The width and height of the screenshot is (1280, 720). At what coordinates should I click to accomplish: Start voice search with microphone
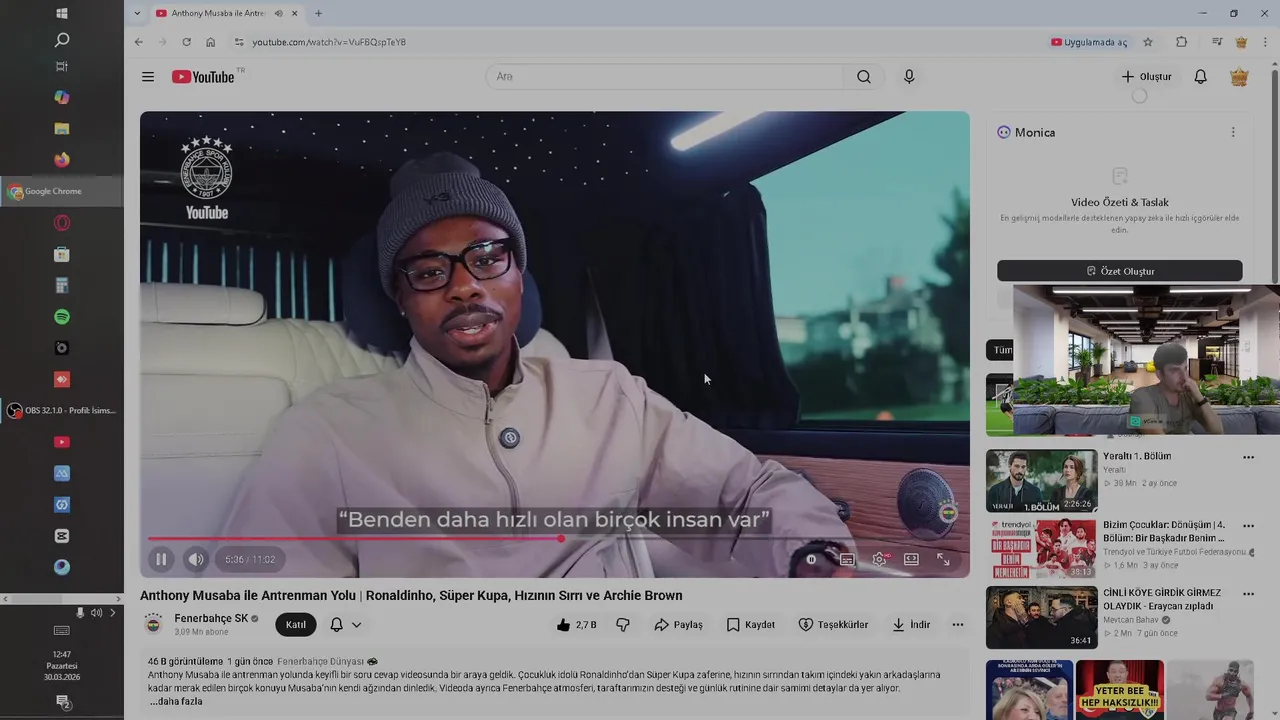909,77
